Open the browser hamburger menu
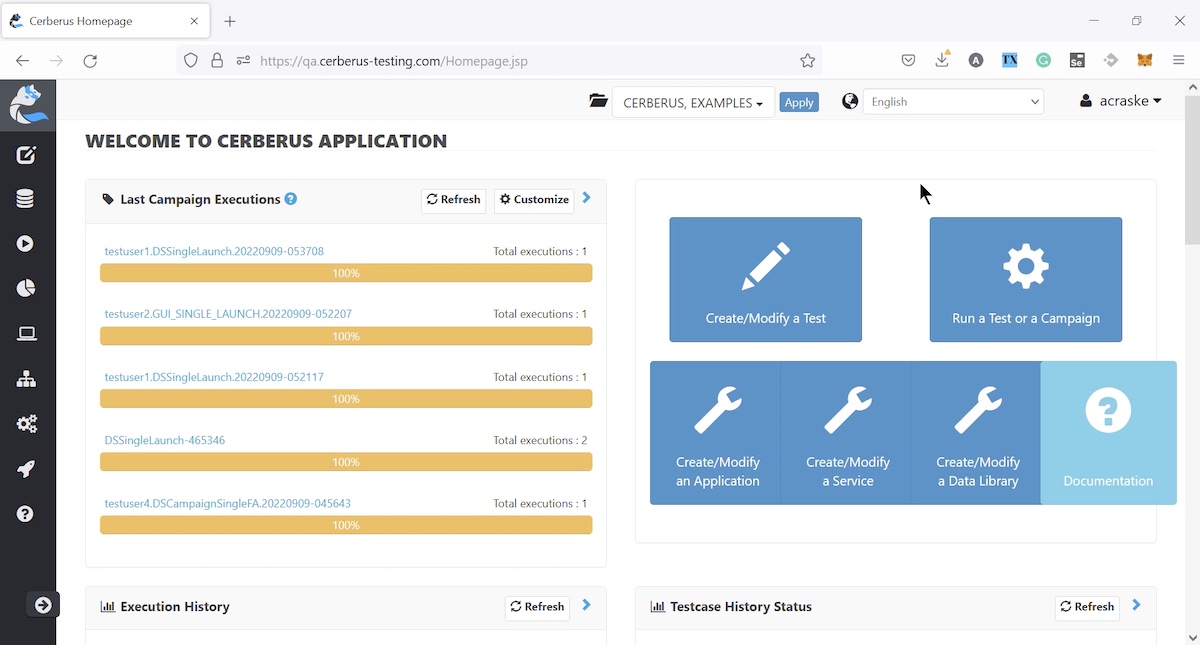Image resolution: width=1200 pixels, height=645 pixels. 1179,61
